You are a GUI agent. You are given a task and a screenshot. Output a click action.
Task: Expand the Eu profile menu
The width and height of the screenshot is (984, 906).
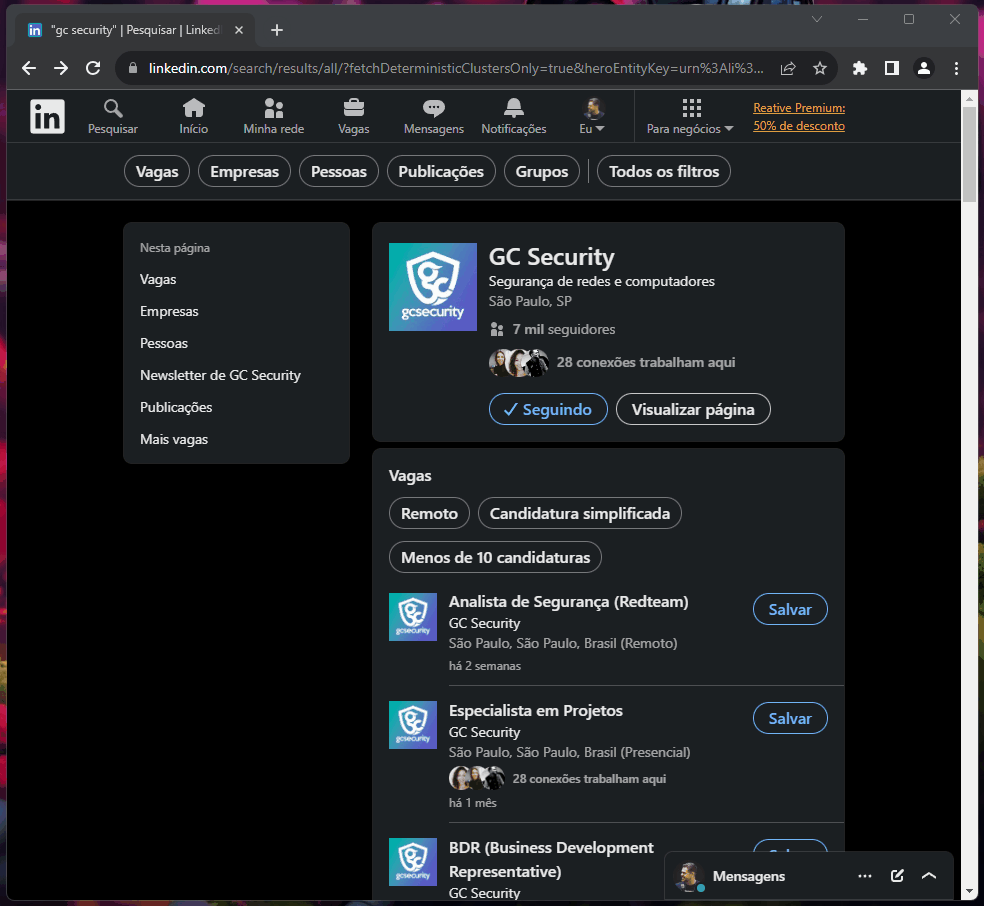592,117
